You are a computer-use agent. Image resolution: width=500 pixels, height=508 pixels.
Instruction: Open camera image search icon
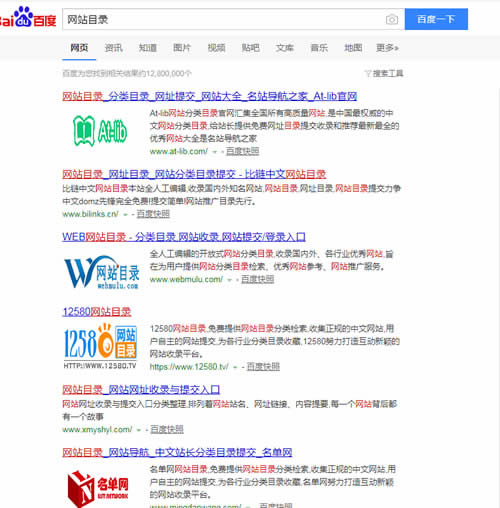coord(392,20)
